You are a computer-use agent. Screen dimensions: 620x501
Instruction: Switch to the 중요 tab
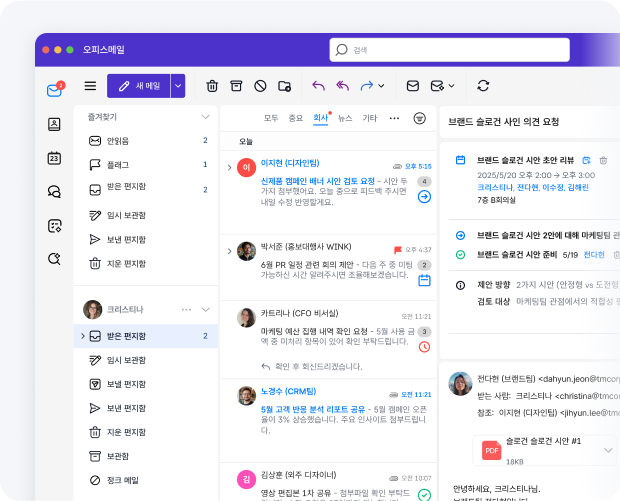pos(295,118)
